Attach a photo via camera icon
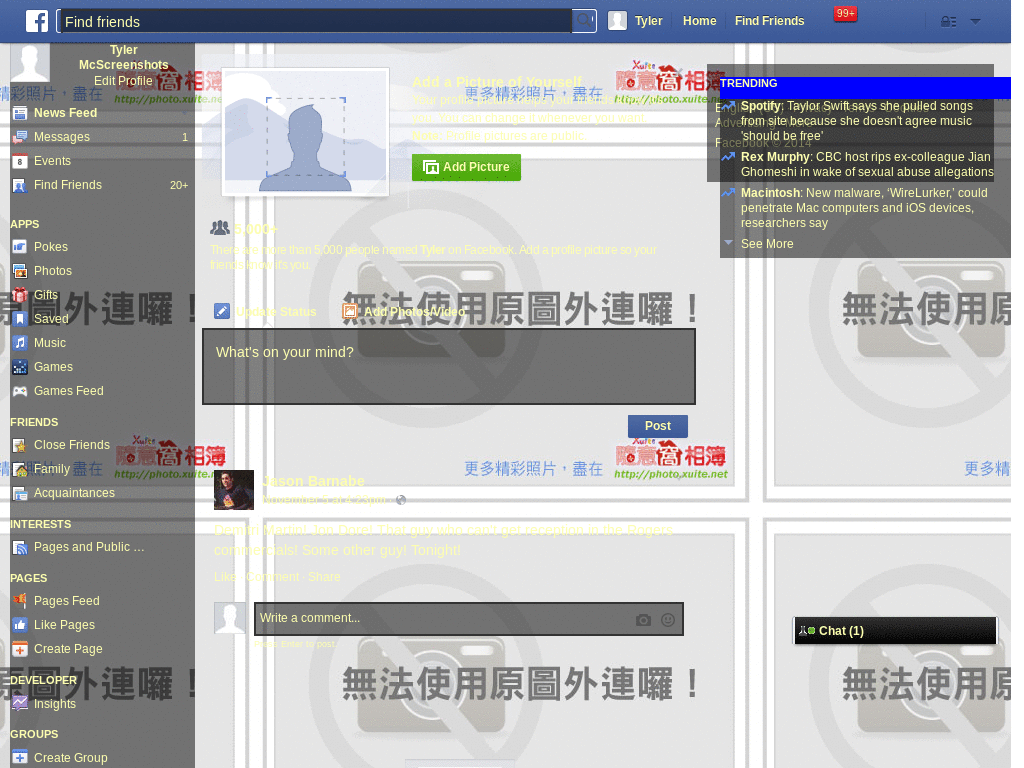The height and width of the screenshot is (768, 1024). coord(643,620)
